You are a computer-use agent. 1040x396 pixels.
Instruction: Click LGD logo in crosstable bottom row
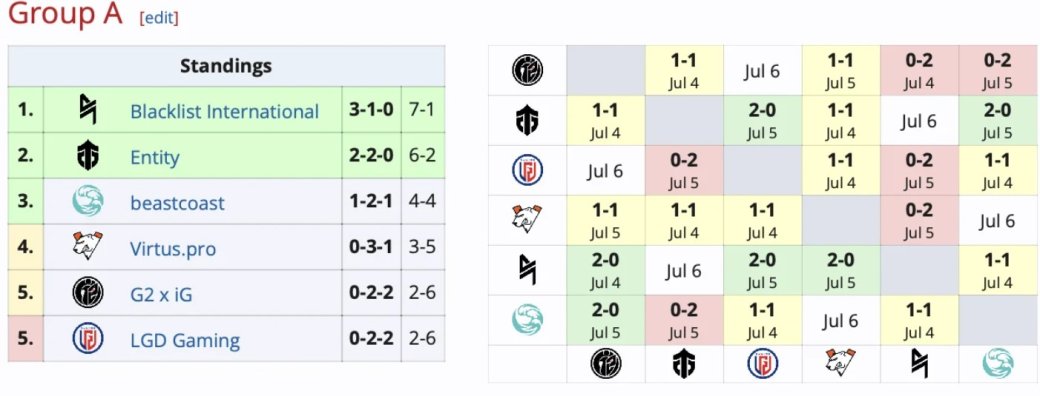tap(763, 363)
